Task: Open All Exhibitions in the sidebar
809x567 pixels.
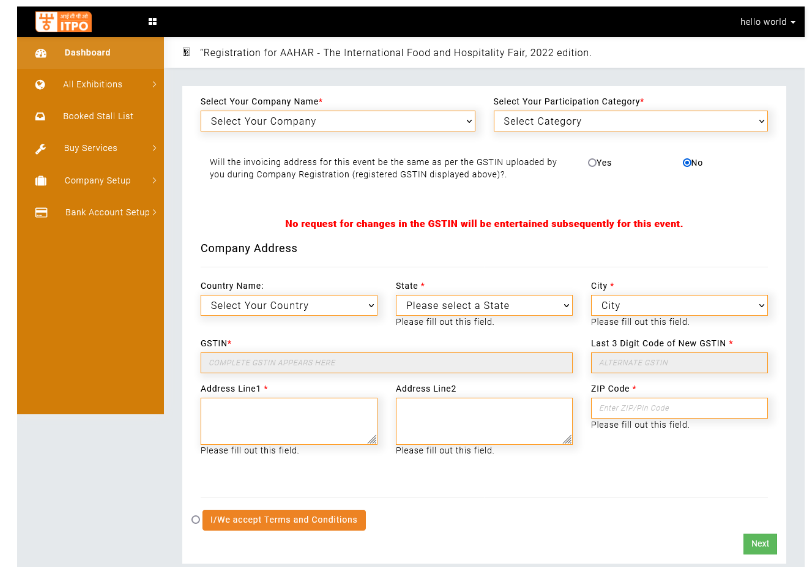Action: point(90,85)
